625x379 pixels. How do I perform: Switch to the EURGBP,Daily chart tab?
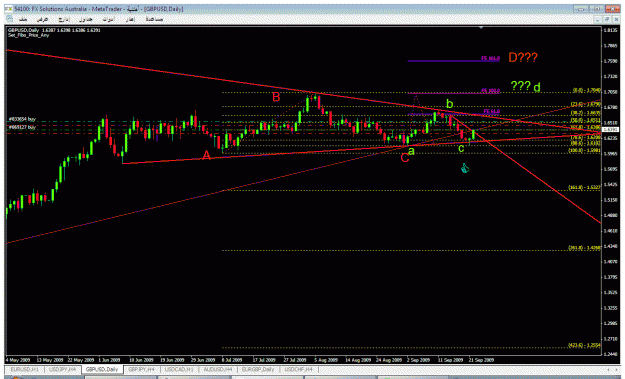coord(258,370)
